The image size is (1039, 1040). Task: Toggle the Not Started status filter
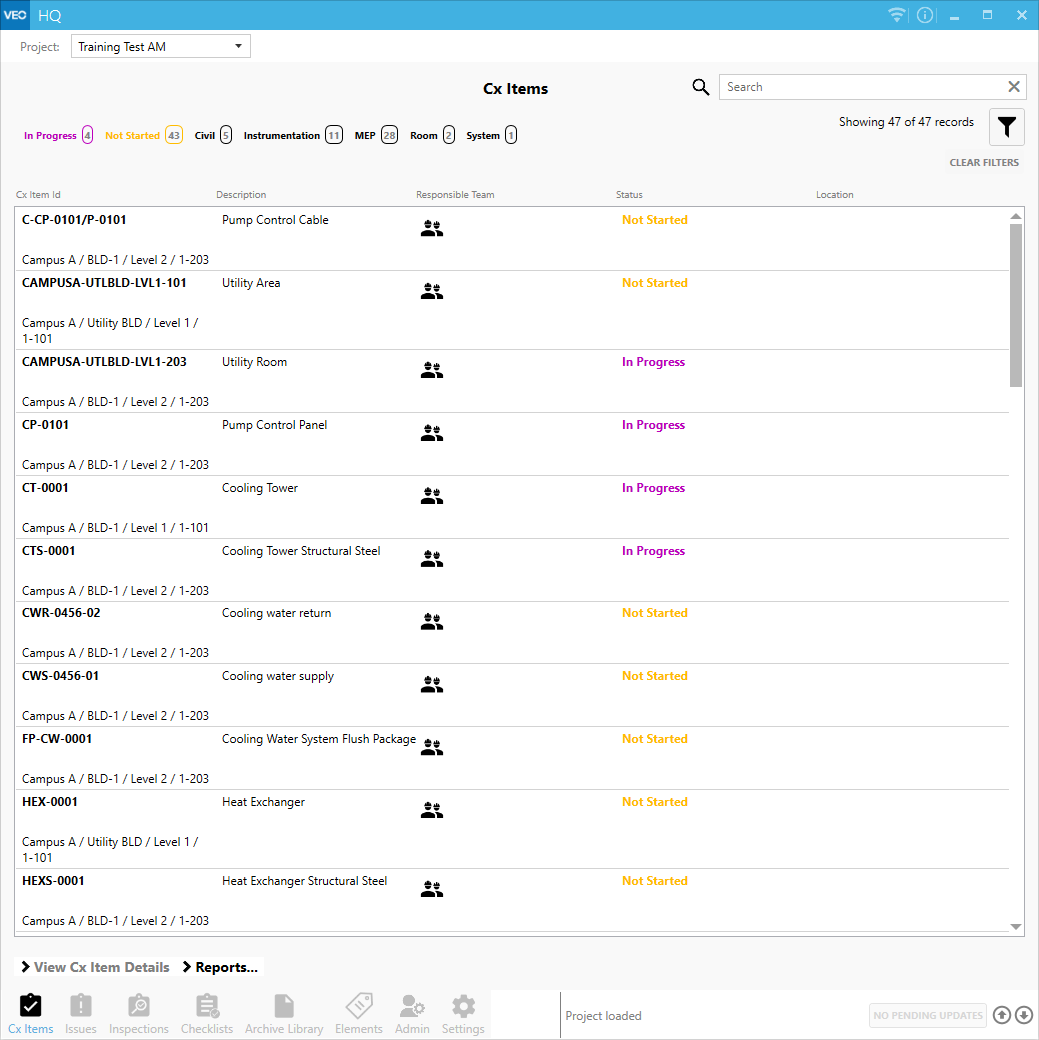click(143, 136)
